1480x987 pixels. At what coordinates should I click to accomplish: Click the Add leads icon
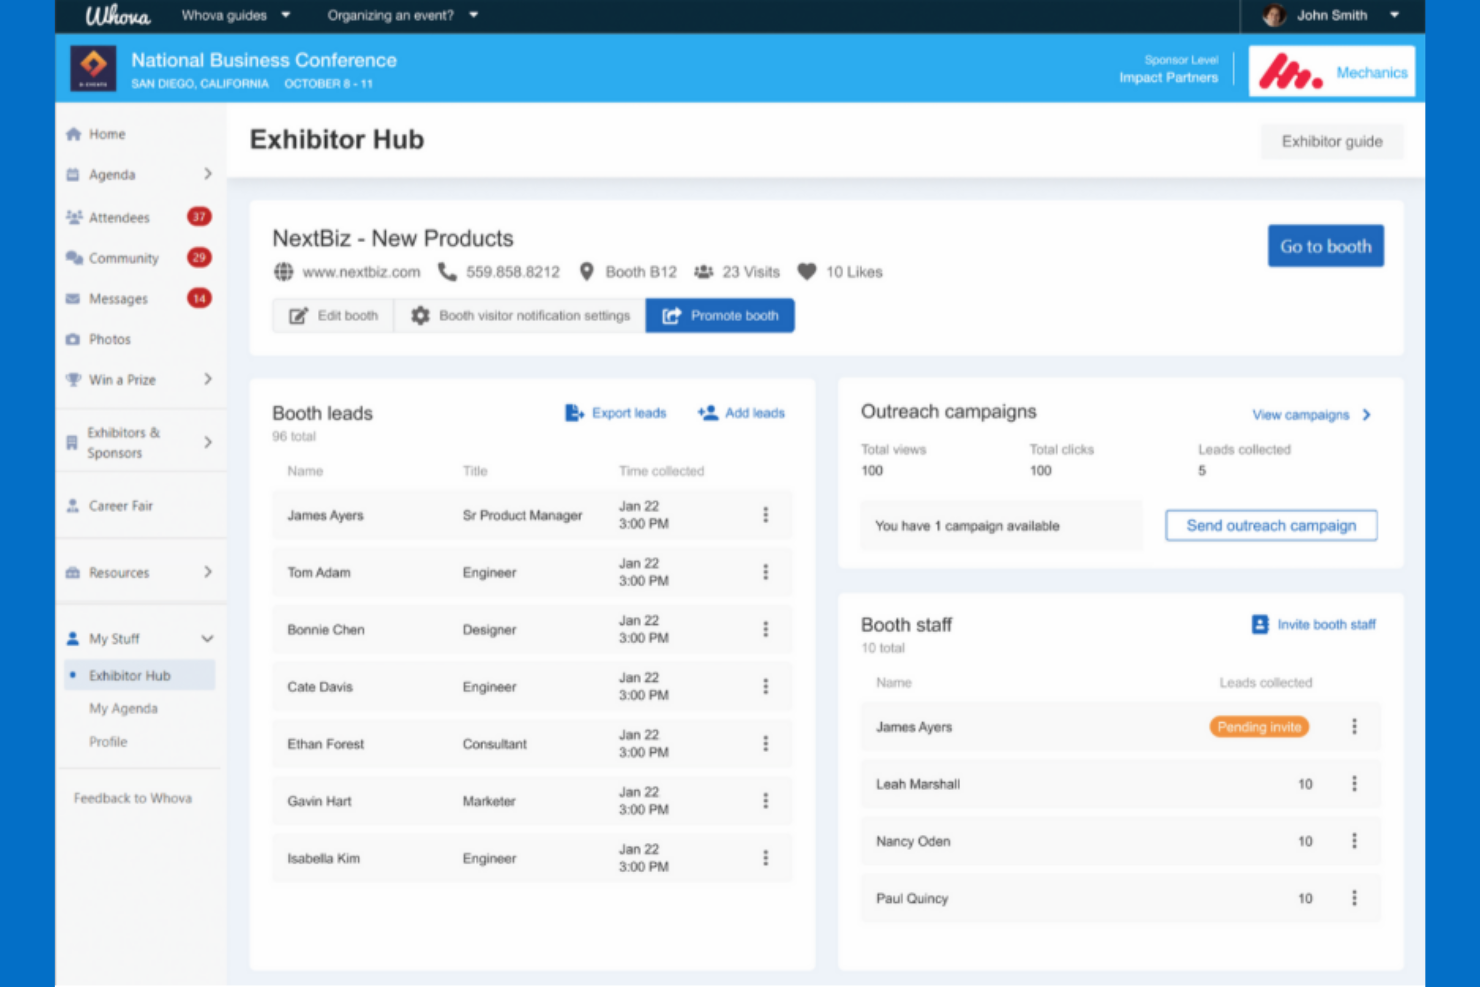click(x=708, y=412)
